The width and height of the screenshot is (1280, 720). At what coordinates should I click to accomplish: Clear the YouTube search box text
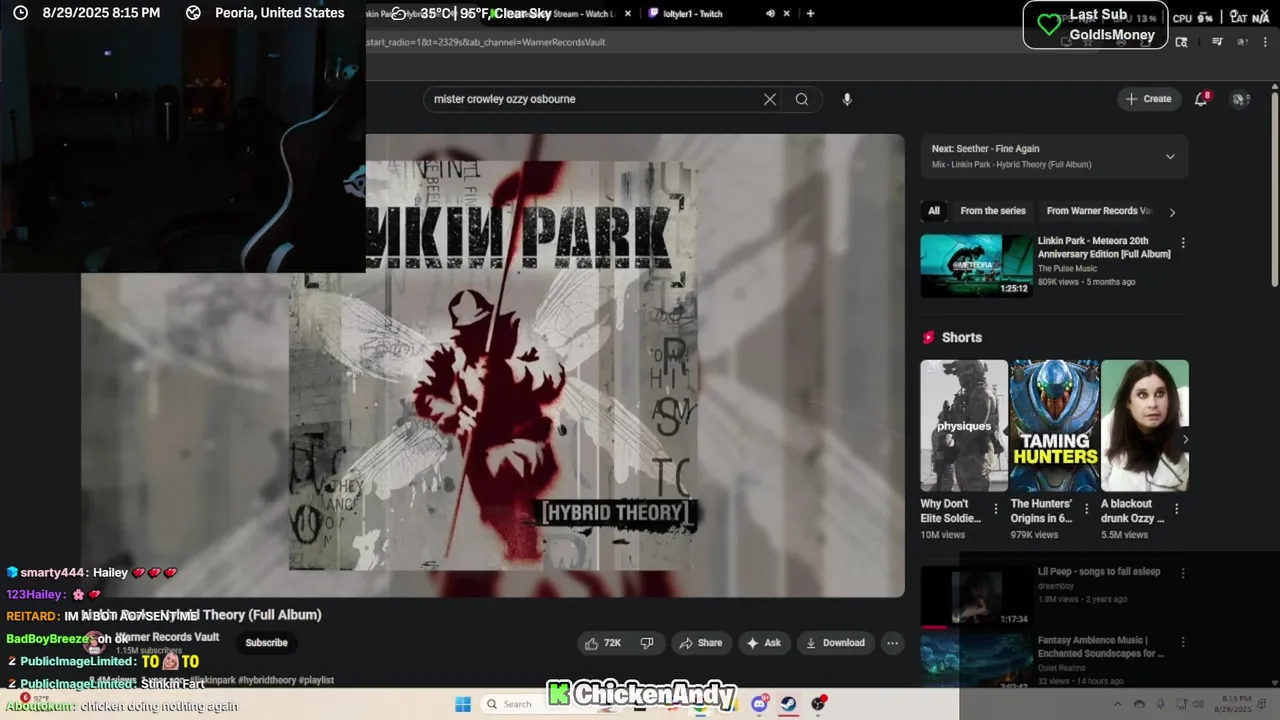click(x=770, y=99)
